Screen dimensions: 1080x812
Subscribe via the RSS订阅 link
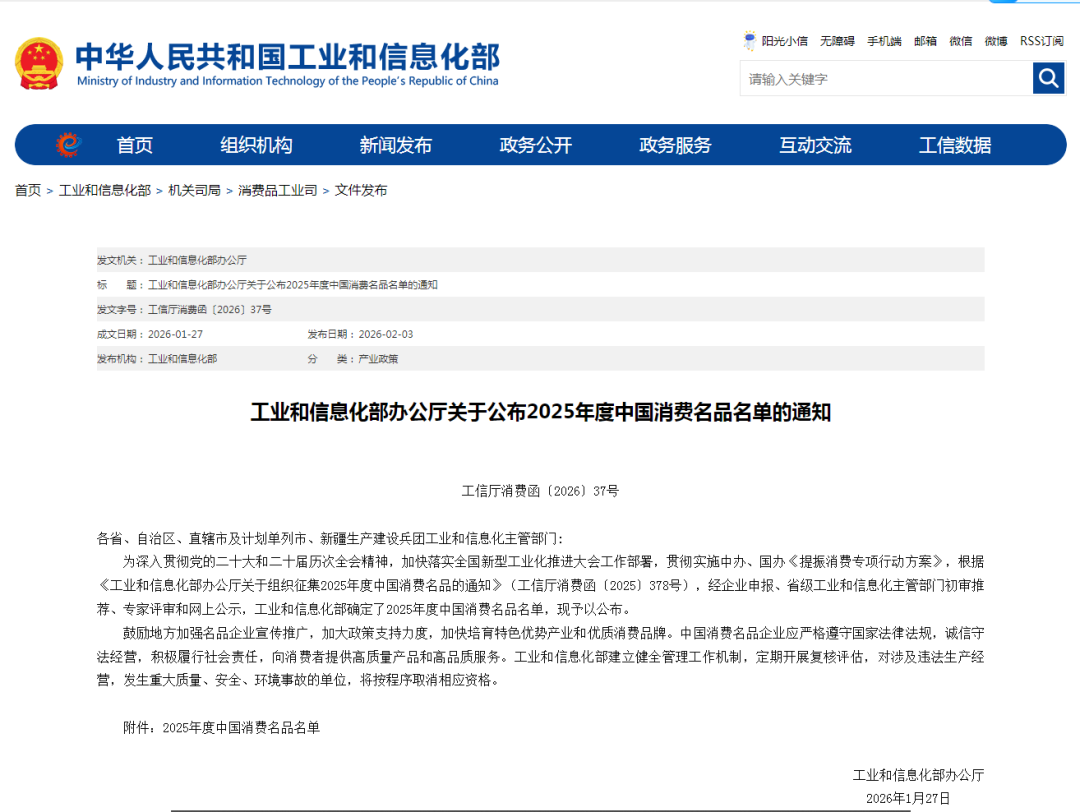(1041, 41)
